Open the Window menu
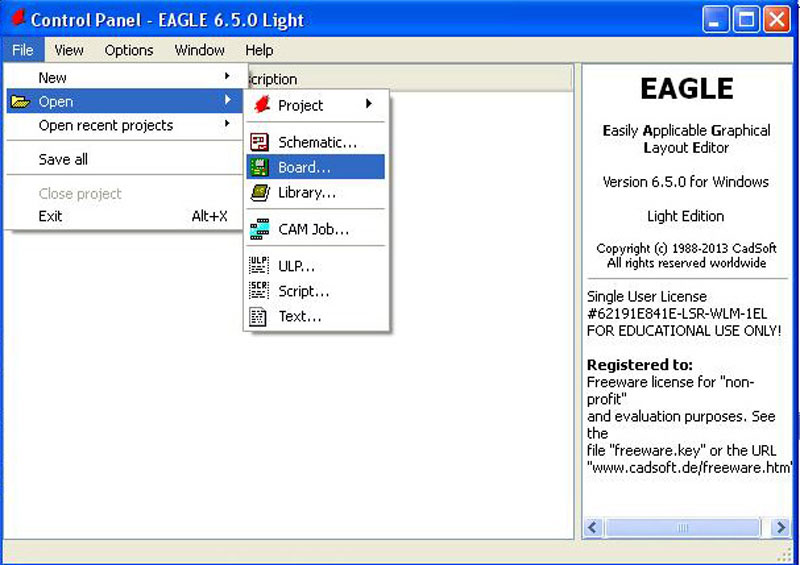Screen dimensions: 800x565 (x=199, y=50)
